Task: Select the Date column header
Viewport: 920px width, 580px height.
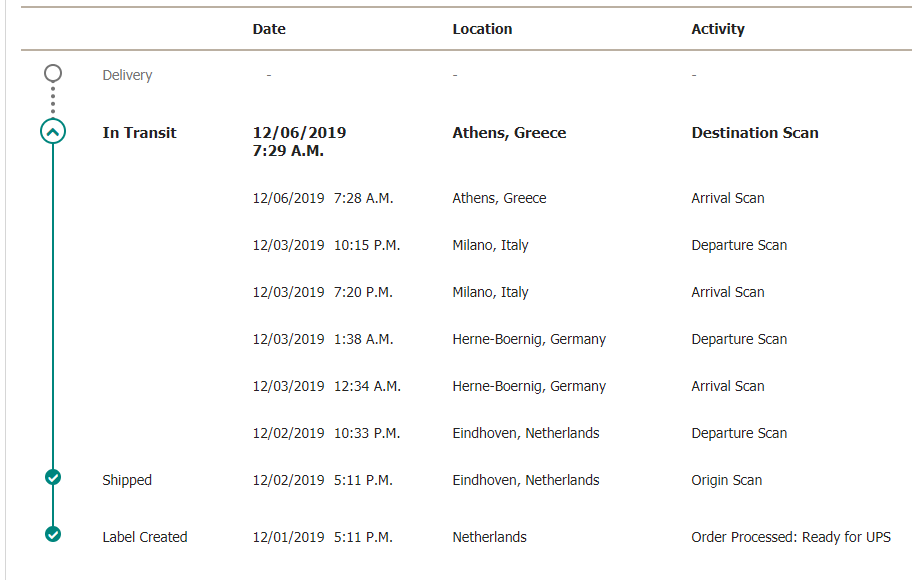Action: [x=269, y=29]
